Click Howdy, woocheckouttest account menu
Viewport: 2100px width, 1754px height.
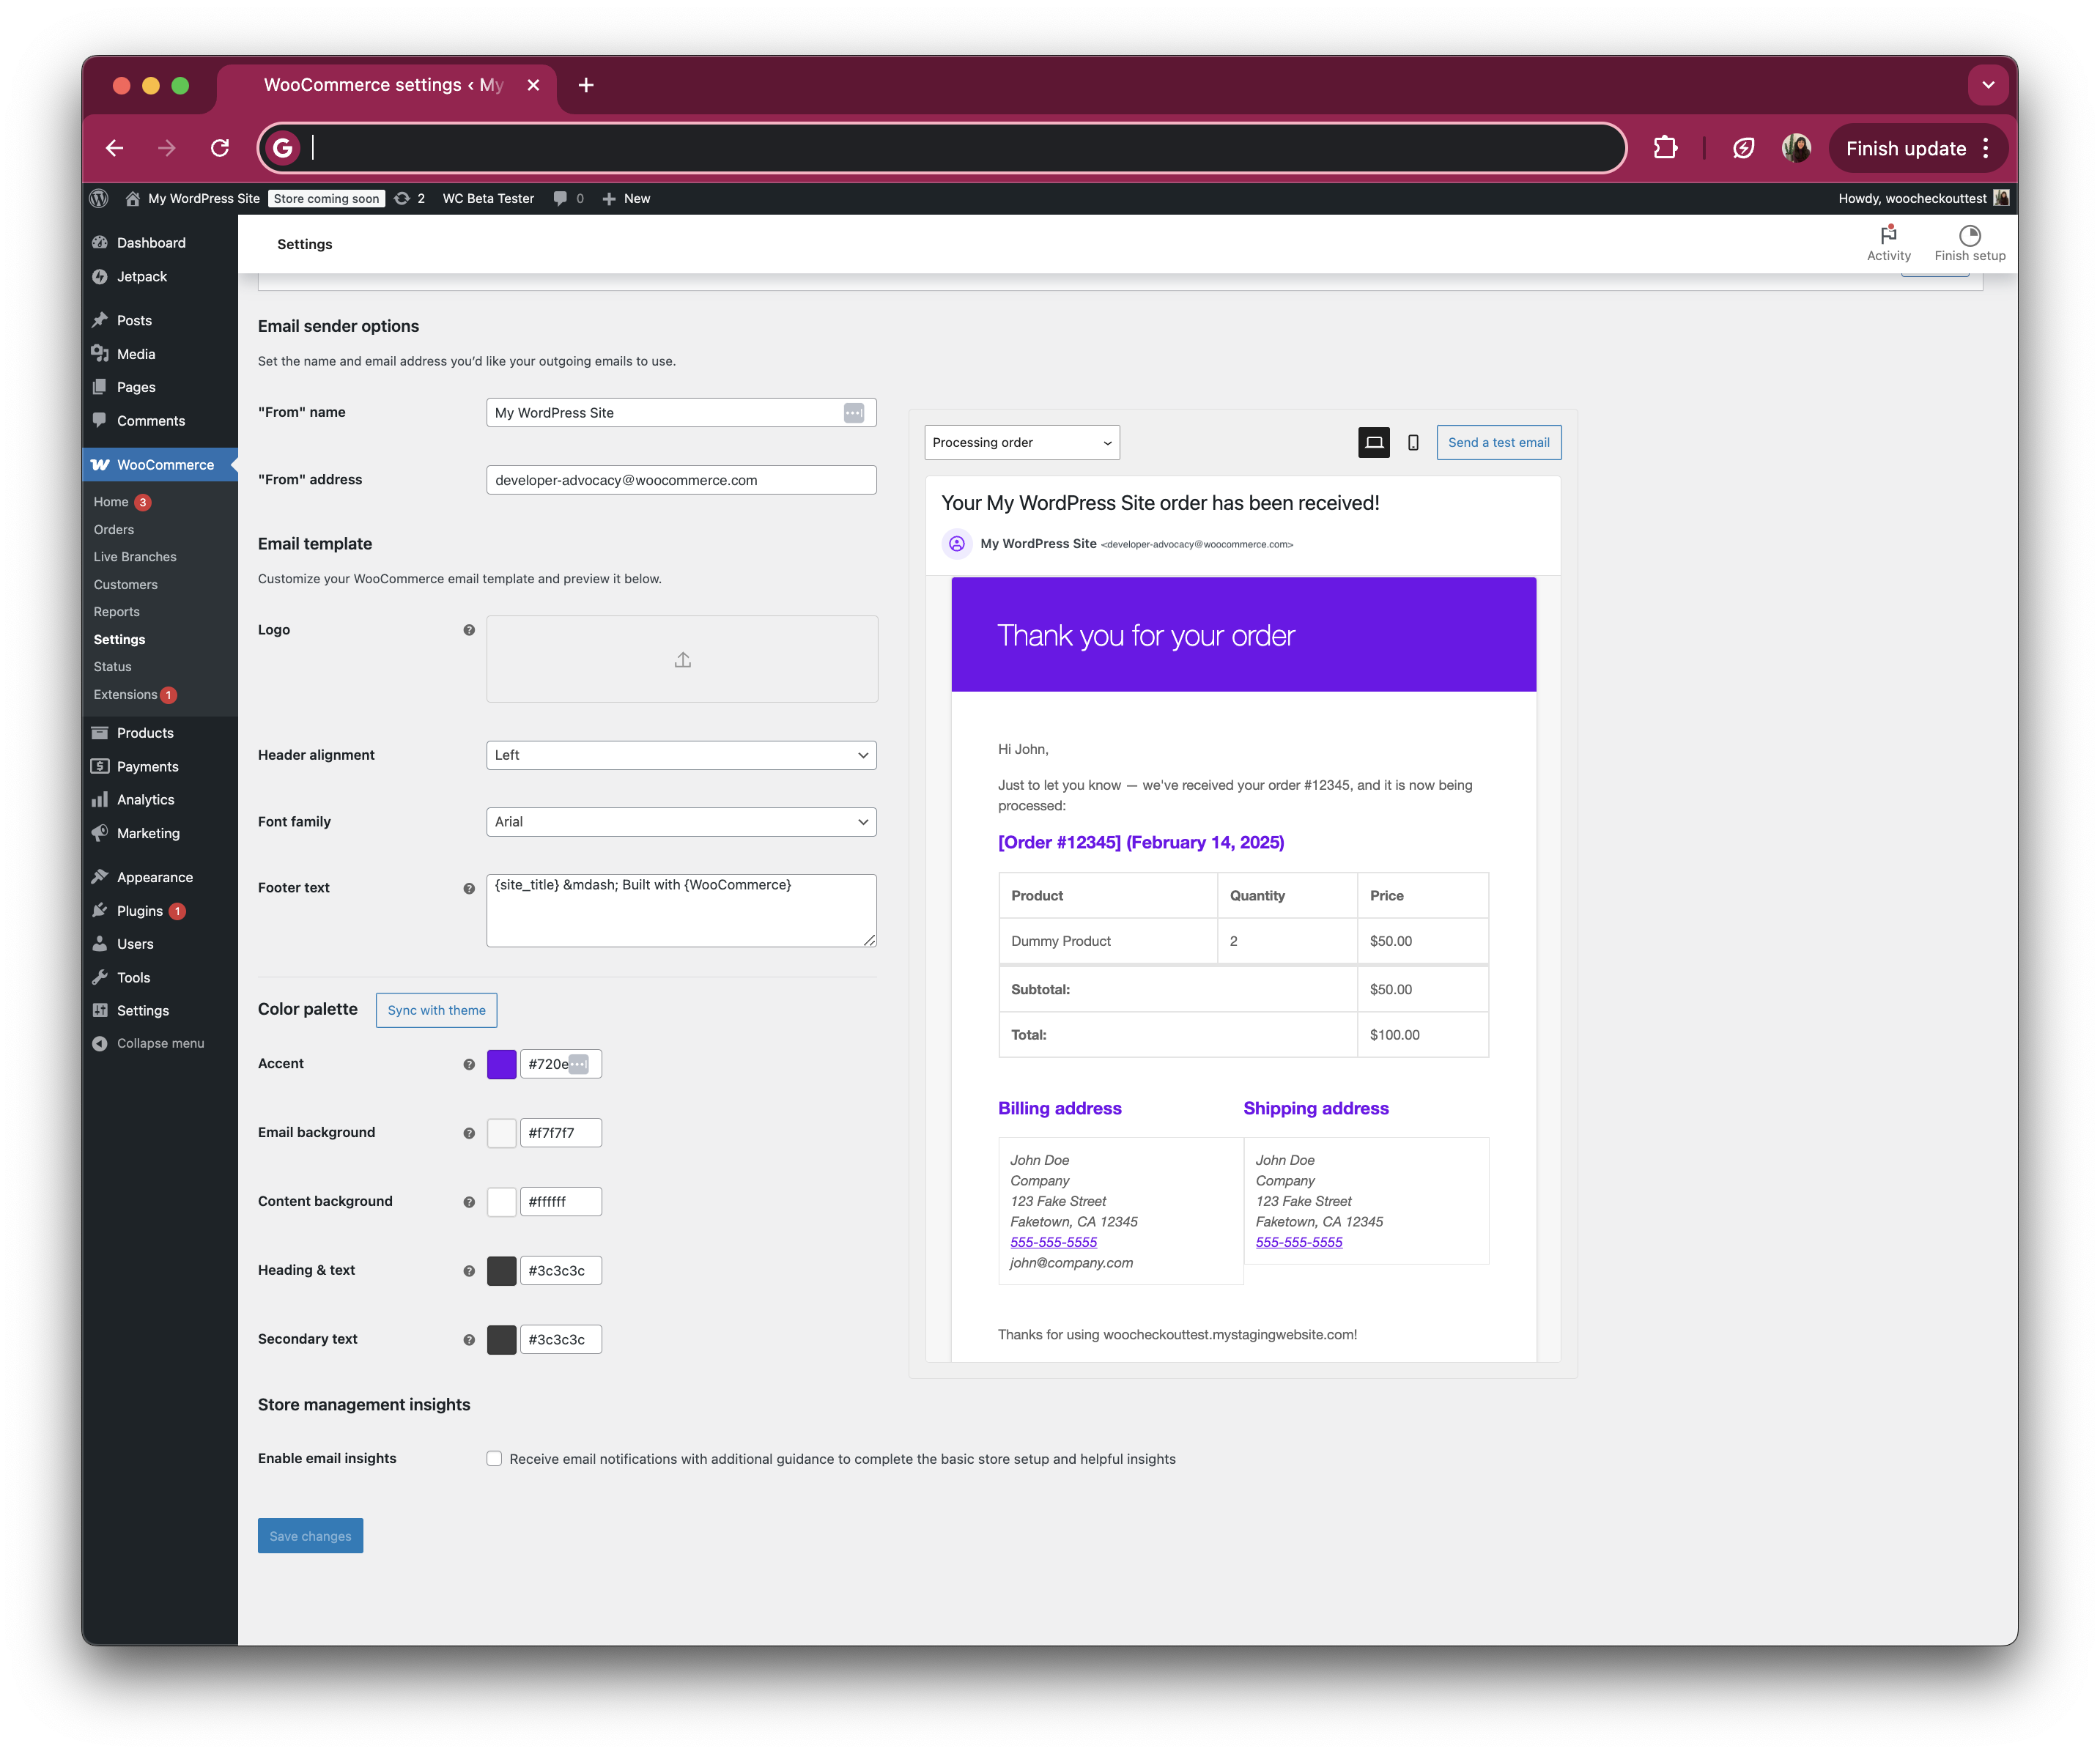1923,198
